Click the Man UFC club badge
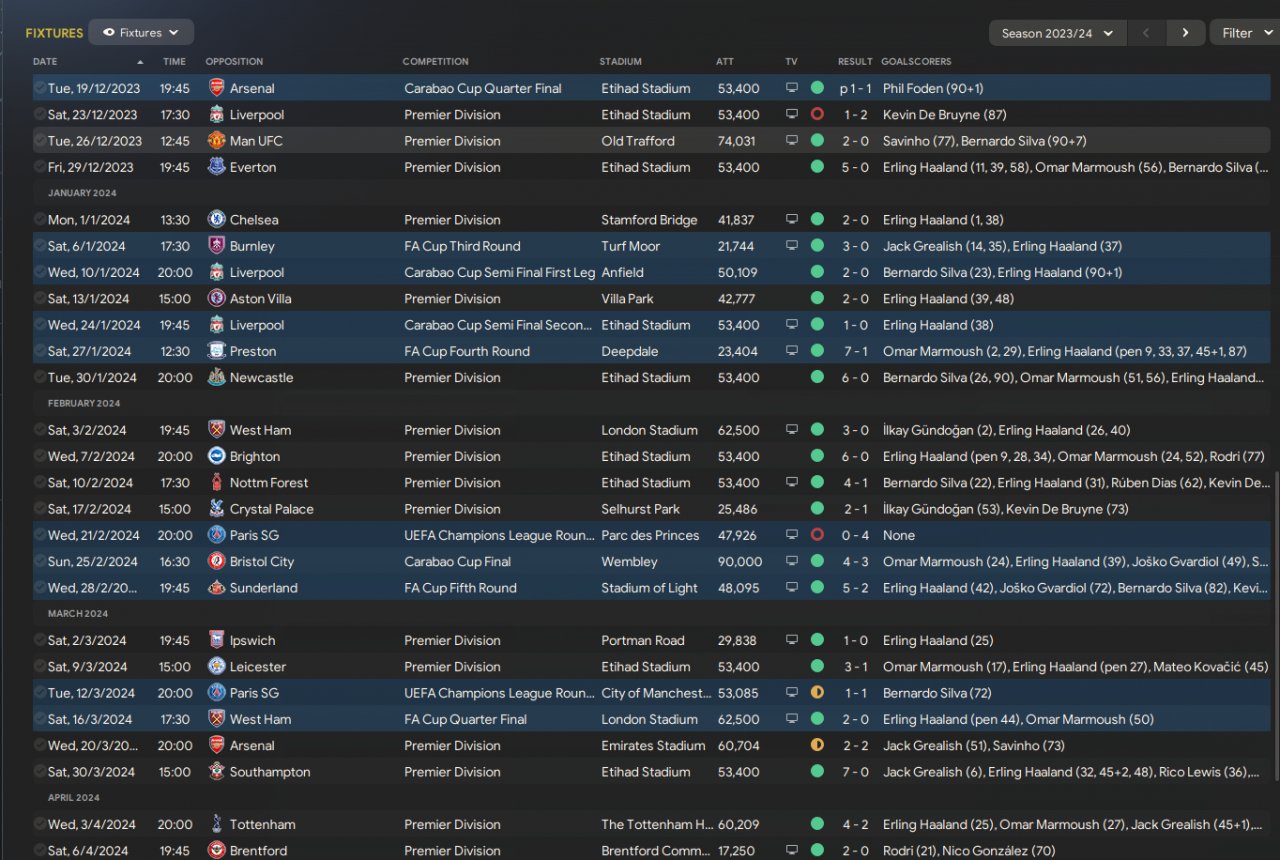 pyautogui.click(x=216, y=141)
